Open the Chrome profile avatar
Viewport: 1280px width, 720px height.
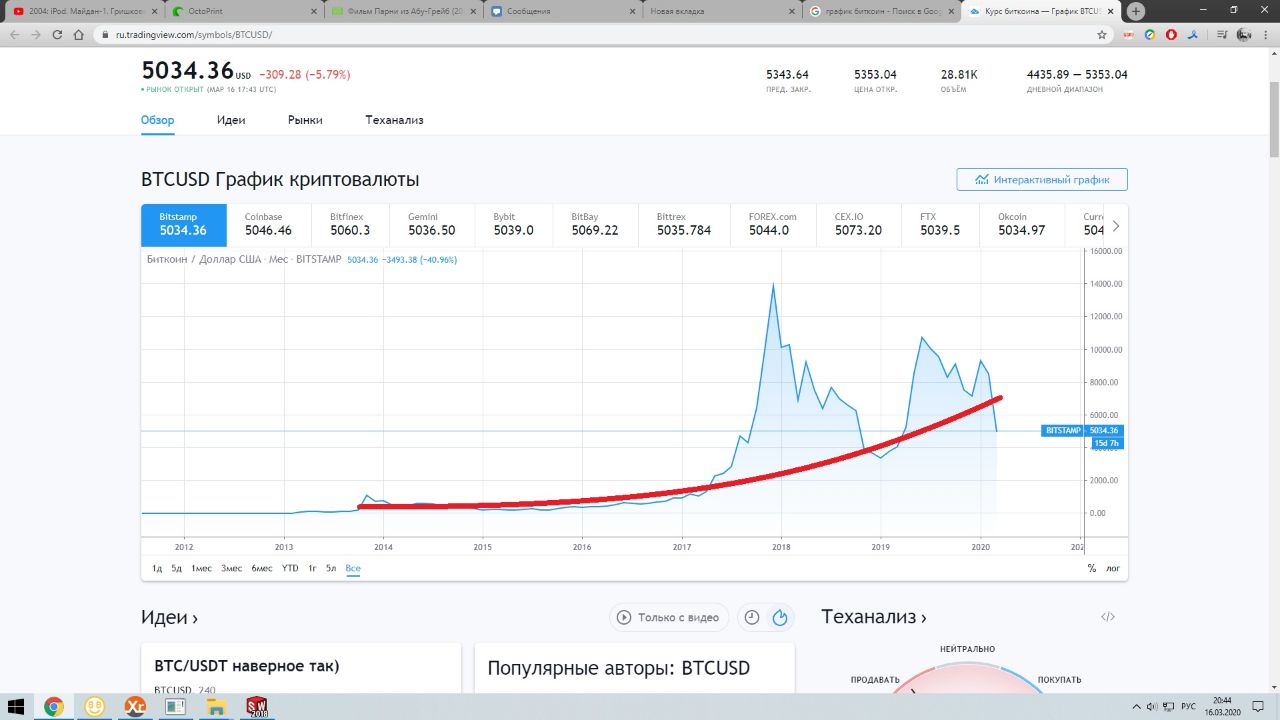(1243, 34)
